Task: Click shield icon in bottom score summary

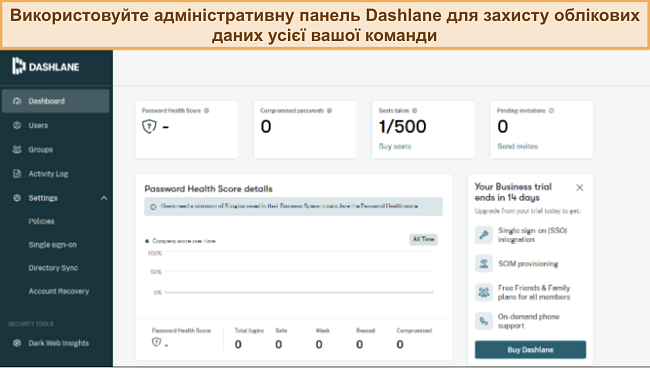Action: point(156,342)
